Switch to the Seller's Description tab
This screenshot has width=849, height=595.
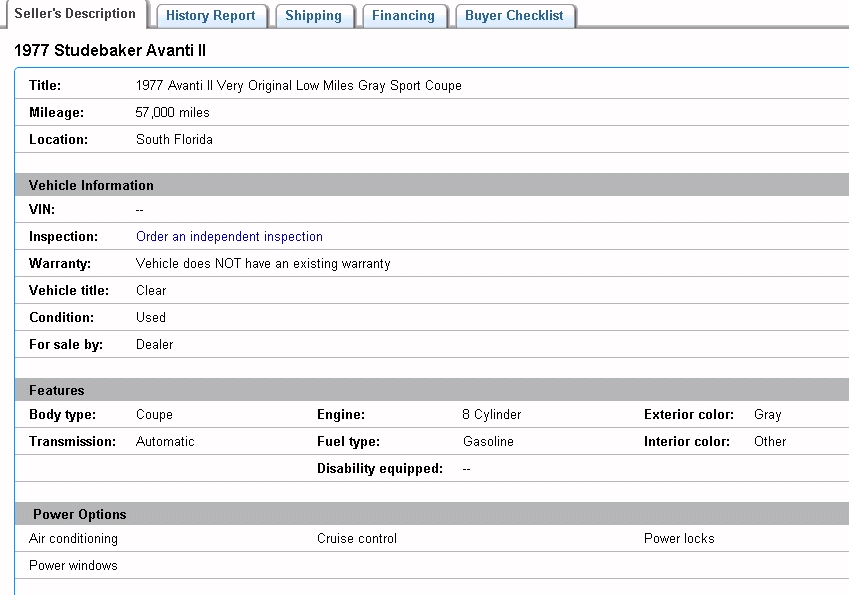click(x=75, y=14)
